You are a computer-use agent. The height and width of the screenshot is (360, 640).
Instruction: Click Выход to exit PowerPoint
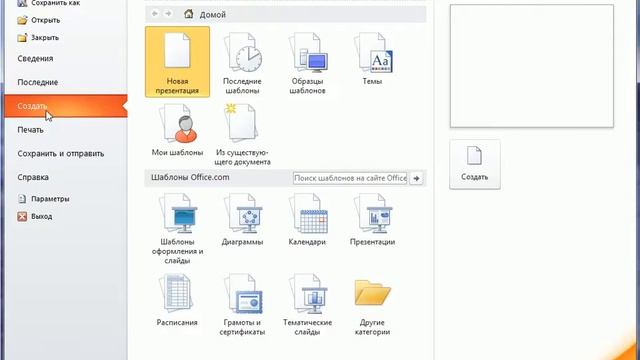tap(35, 216)
